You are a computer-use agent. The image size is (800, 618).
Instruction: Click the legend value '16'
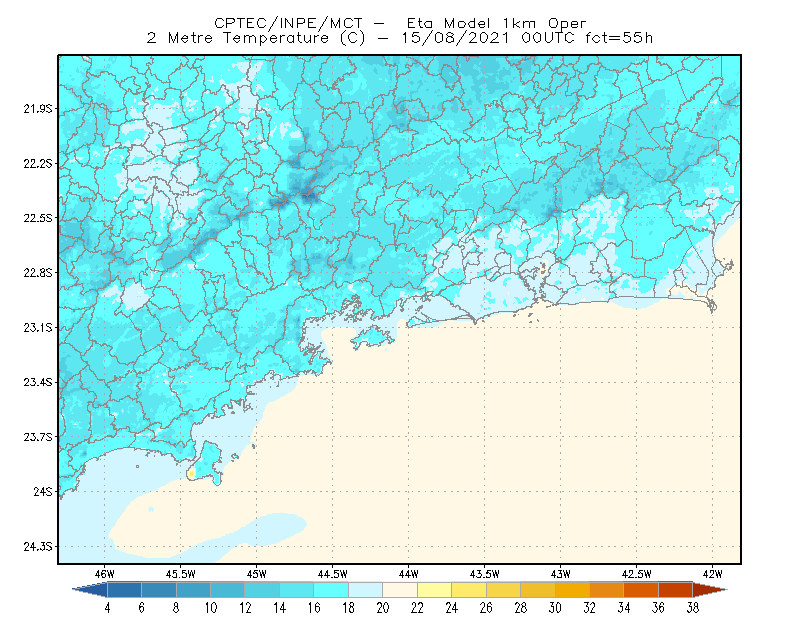314,608
